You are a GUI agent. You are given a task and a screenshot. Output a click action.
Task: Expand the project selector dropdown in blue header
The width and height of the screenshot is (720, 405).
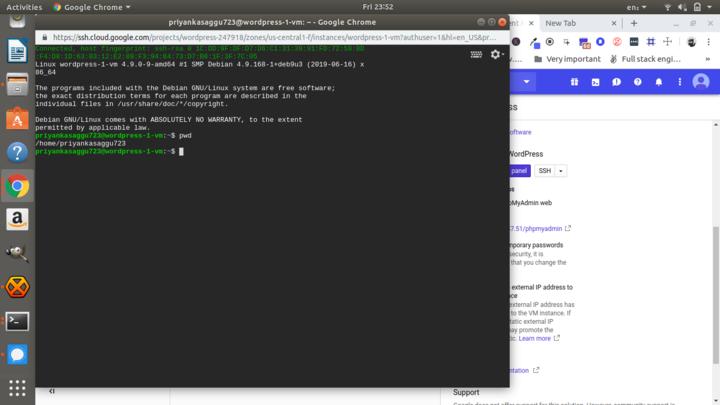[x=527, y=82]
